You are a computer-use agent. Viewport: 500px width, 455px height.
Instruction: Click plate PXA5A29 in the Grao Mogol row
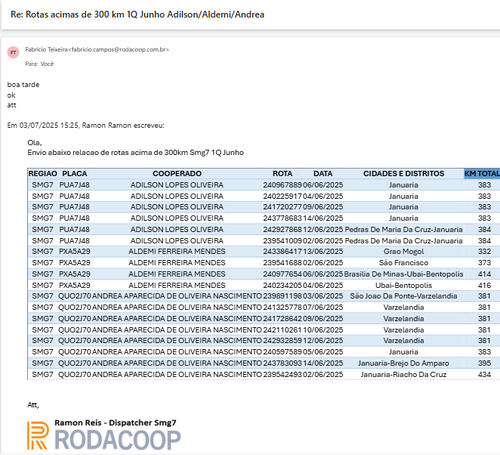coord(75,252)
